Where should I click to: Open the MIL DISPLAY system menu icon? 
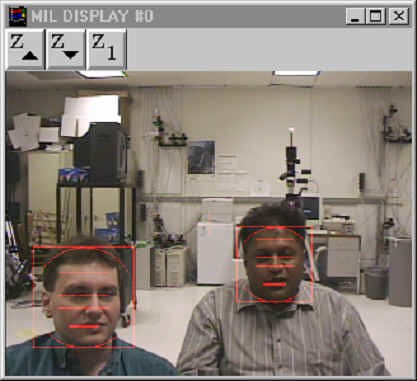pyautogui.click(x=17, y=16)
